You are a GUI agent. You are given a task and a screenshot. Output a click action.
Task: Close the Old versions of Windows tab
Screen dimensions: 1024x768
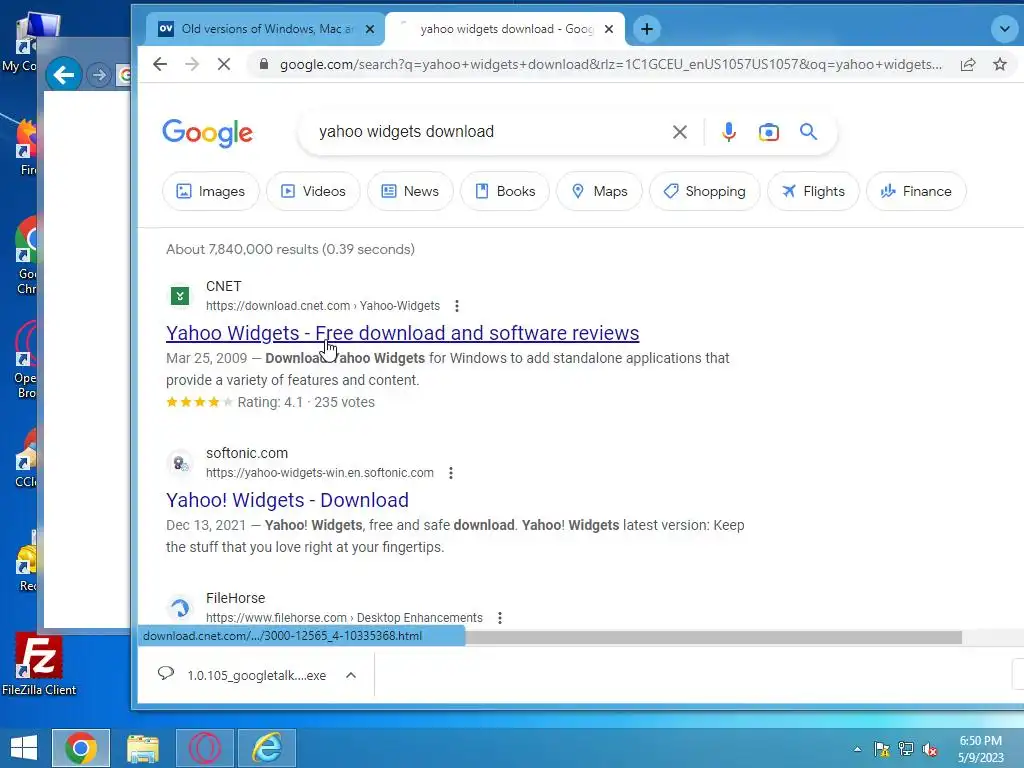(x=370, y=29)
